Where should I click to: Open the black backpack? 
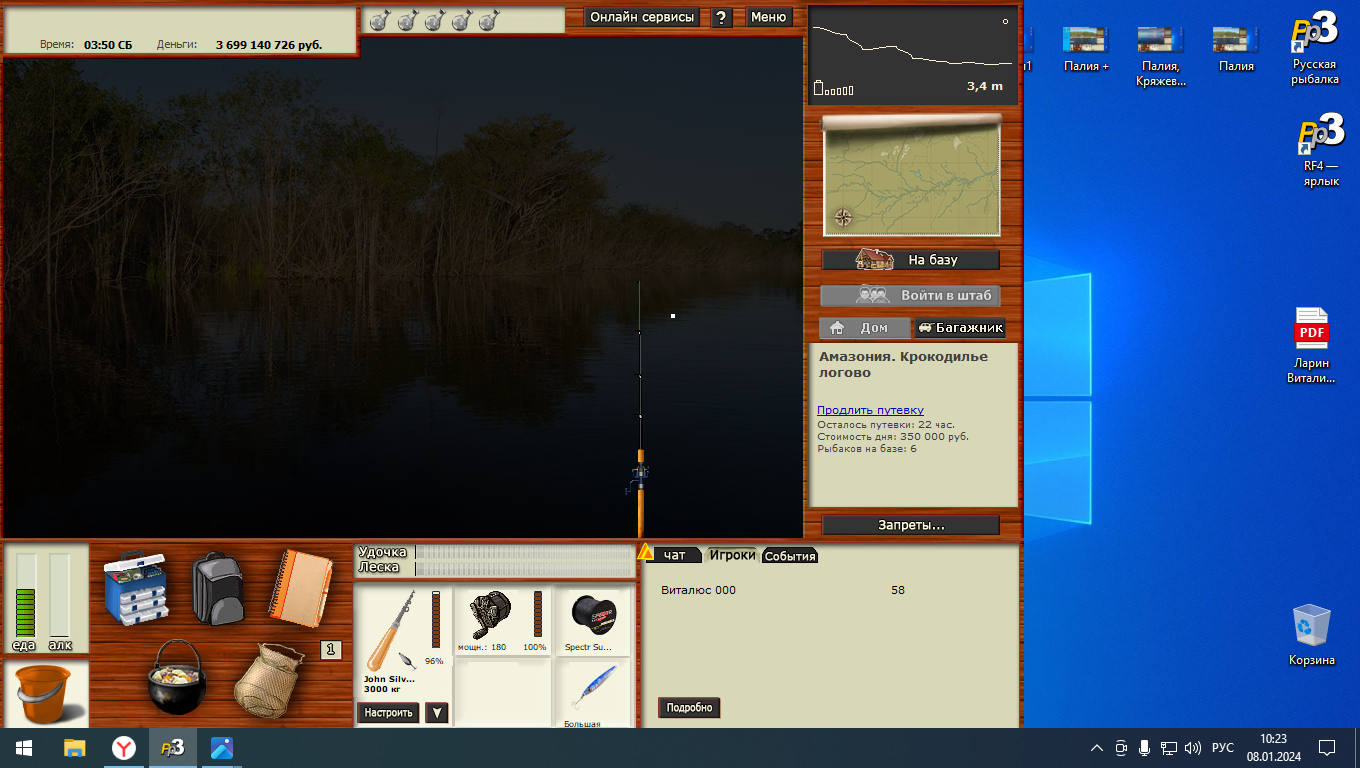(x=218, y=588)
